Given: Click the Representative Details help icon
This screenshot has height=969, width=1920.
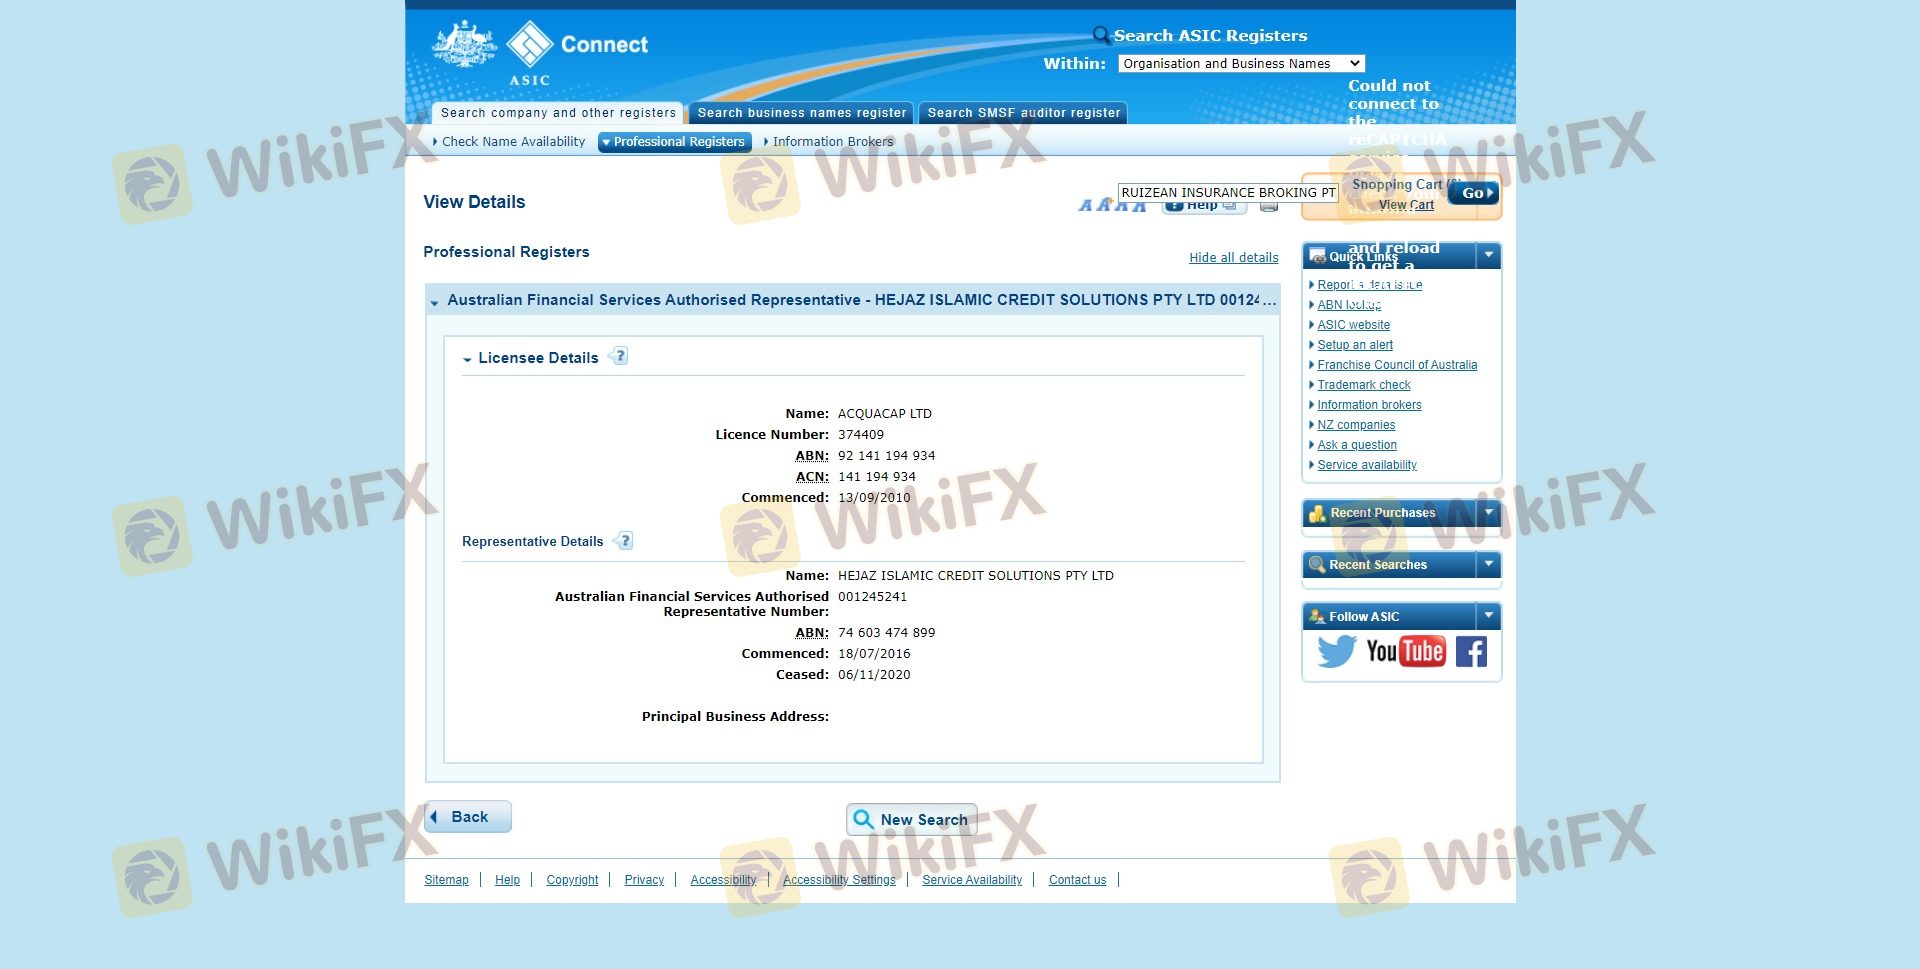Looking at the screenshot, I should pyautogui.click(x=624, y=541).
